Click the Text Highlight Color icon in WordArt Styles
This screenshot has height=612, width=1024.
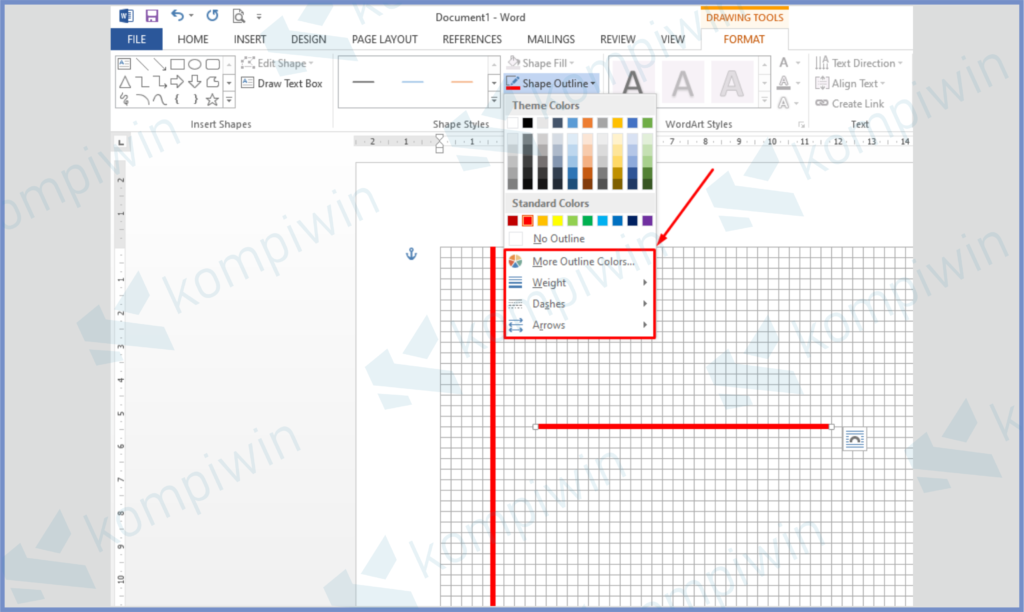tap(784, 82)
